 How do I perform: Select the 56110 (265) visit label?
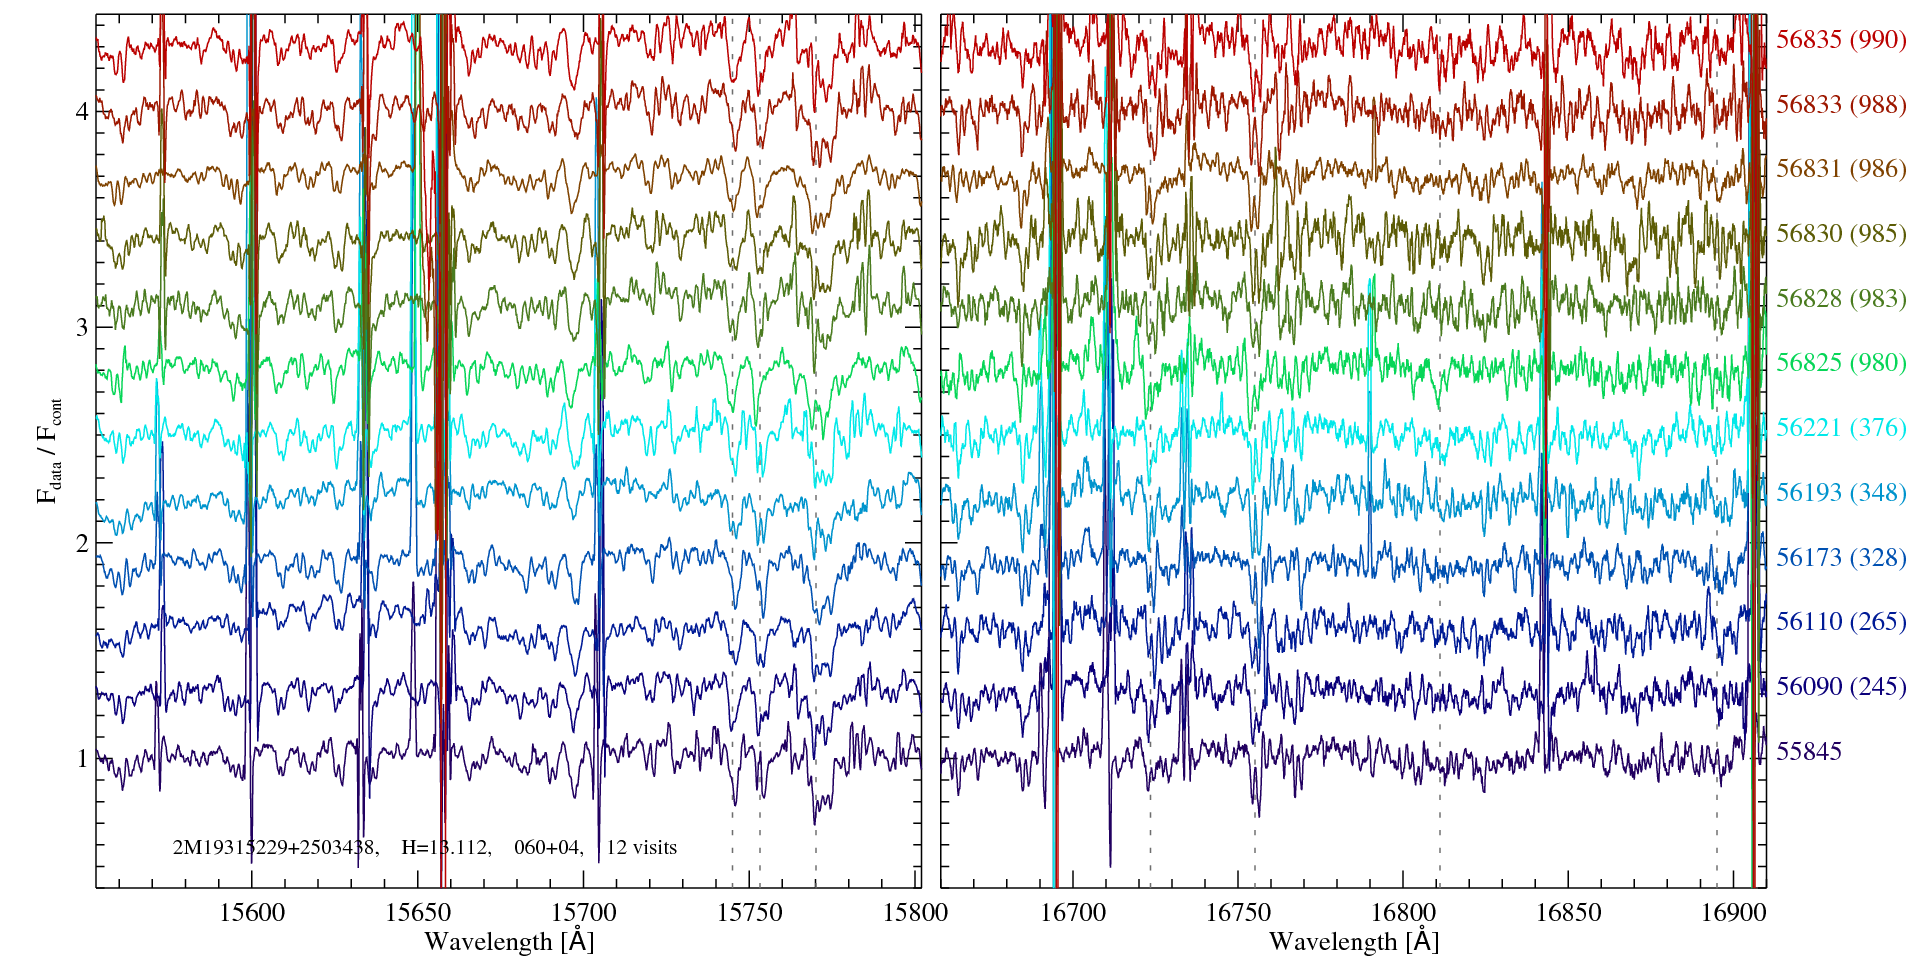pyautogui.click(x=1840, y=622)
